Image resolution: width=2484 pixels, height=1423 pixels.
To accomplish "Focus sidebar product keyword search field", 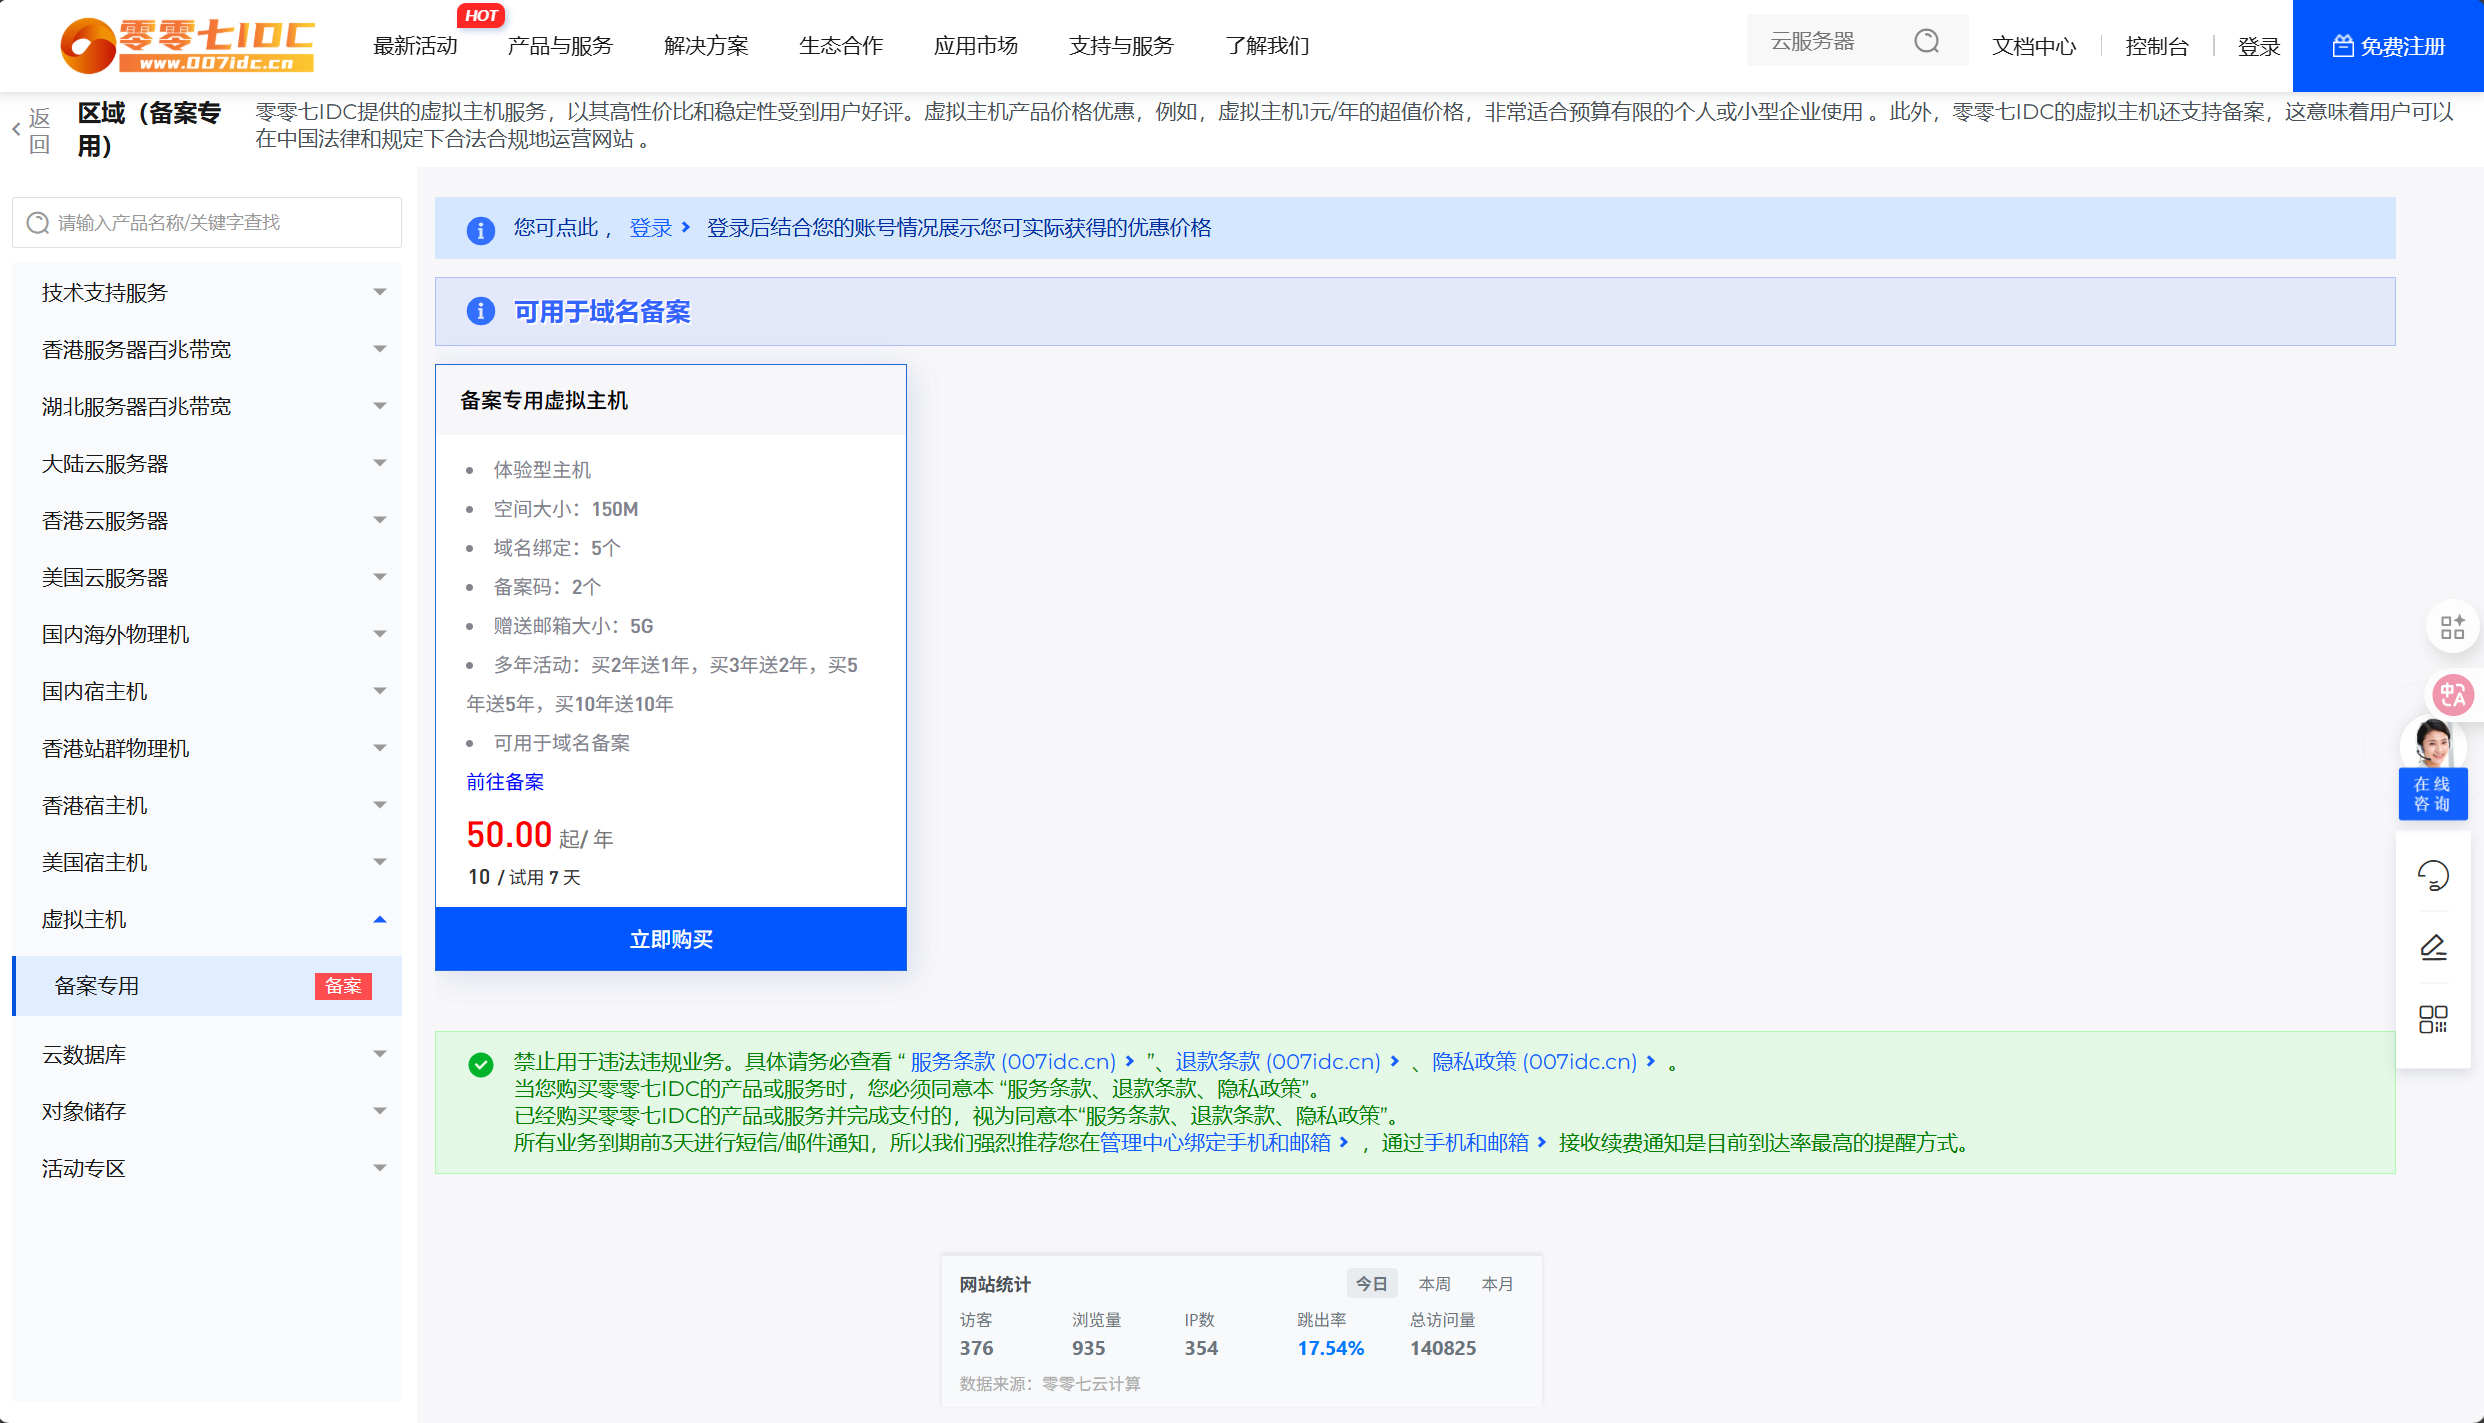I will (207, 222).
